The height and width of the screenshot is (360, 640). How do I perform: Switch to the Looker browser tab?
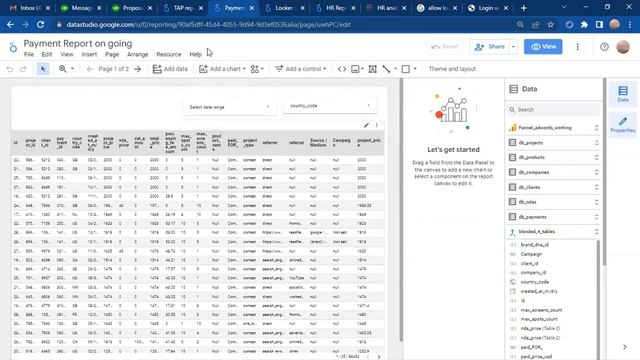[284, 8]
